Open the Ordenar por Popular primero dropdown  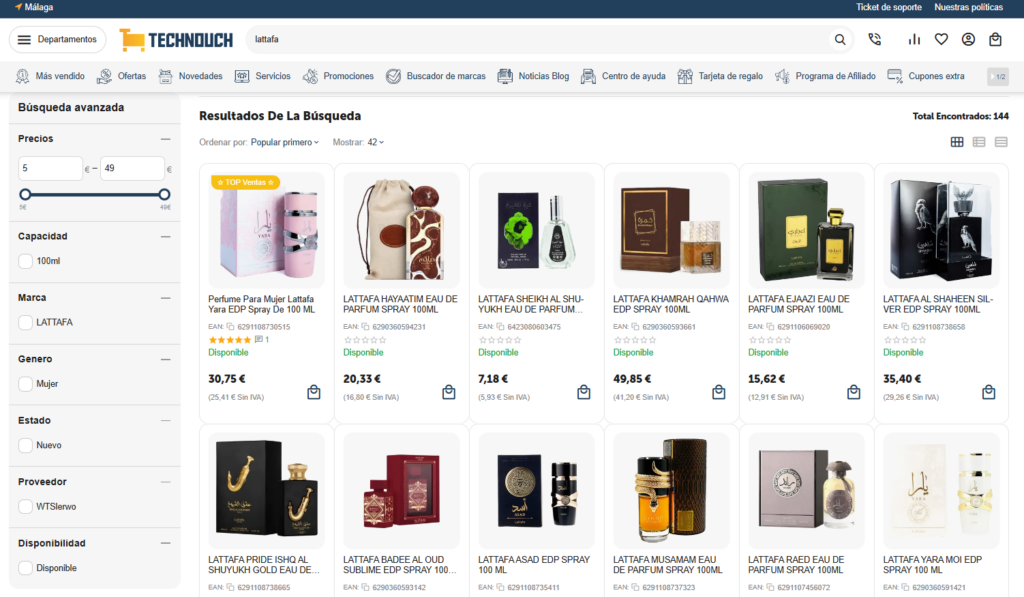coord(285,142)
